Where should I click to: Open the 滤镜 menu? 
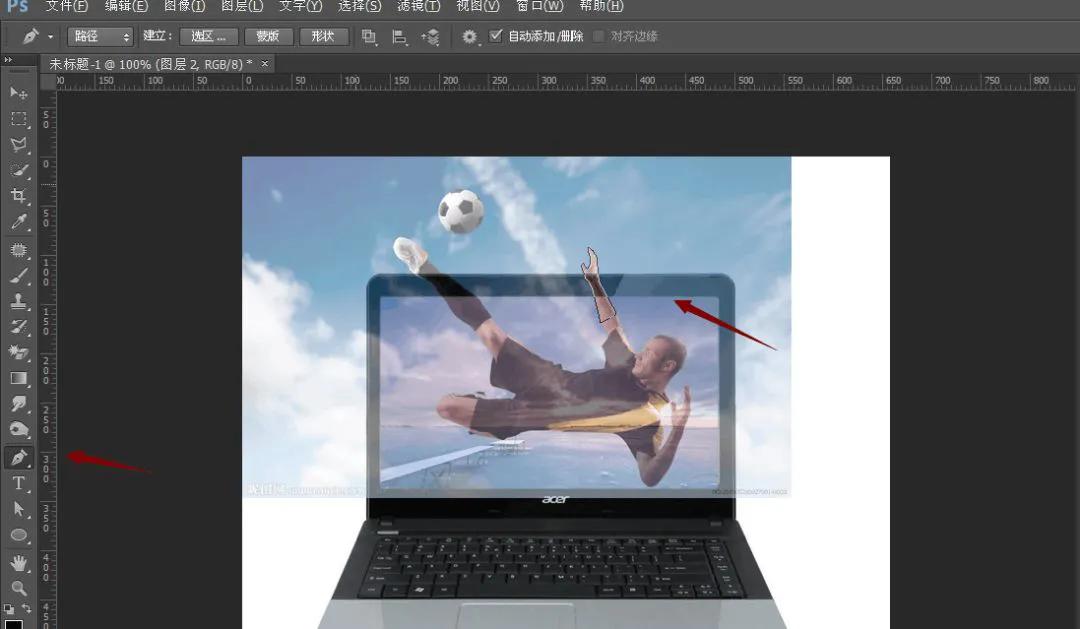tap(419, 7)
